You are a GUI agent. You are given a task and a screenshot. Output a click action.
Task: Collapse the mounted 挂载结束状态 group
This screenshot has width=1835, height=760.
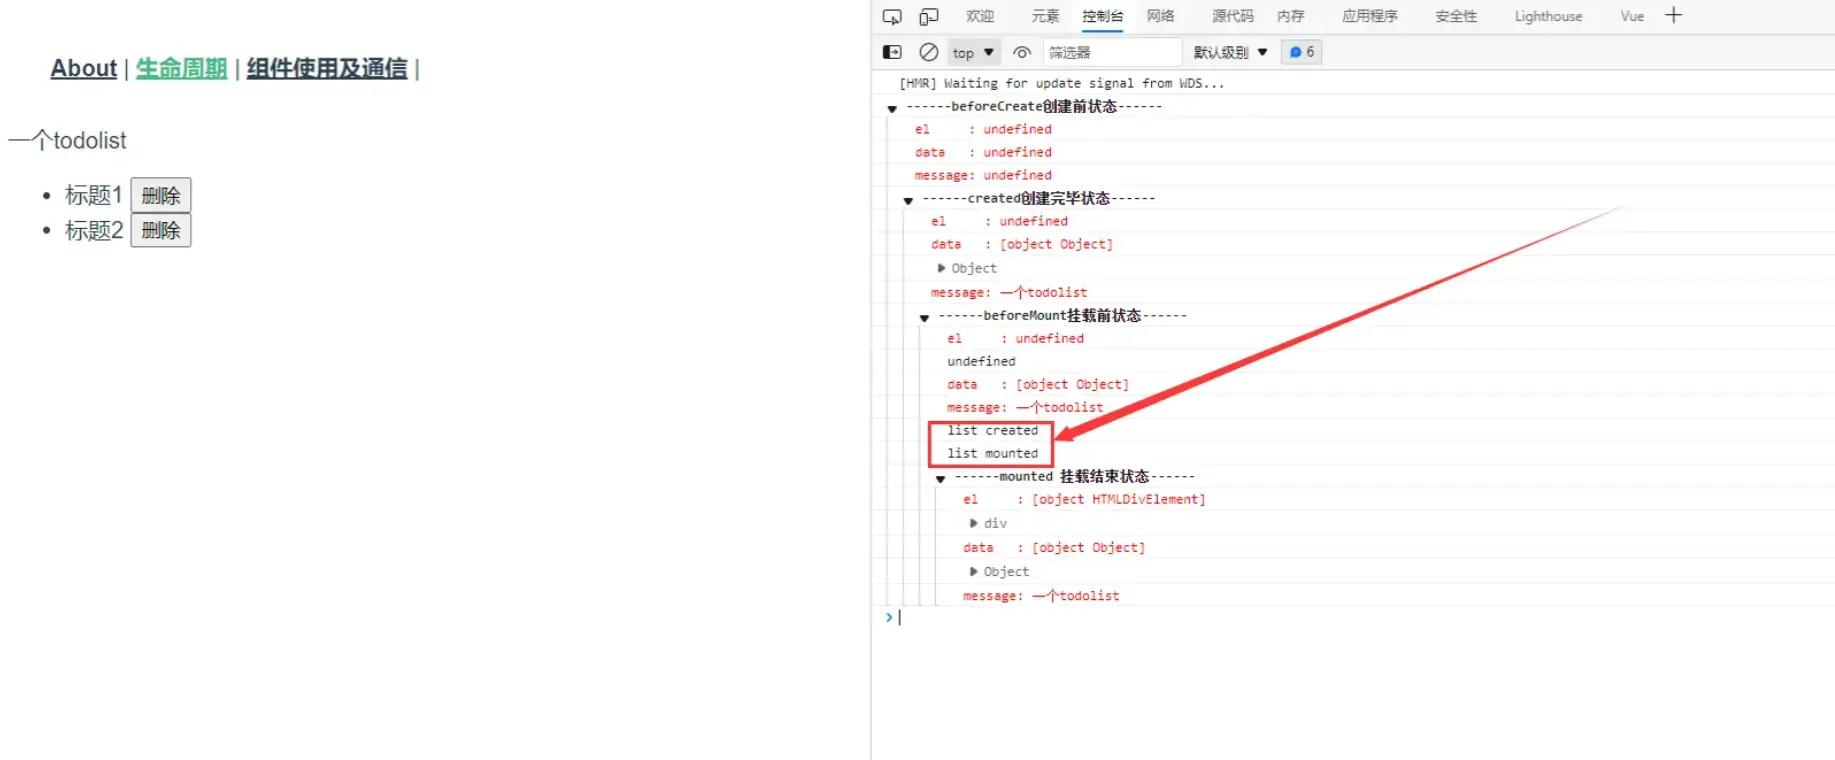(x=940, y=478)
